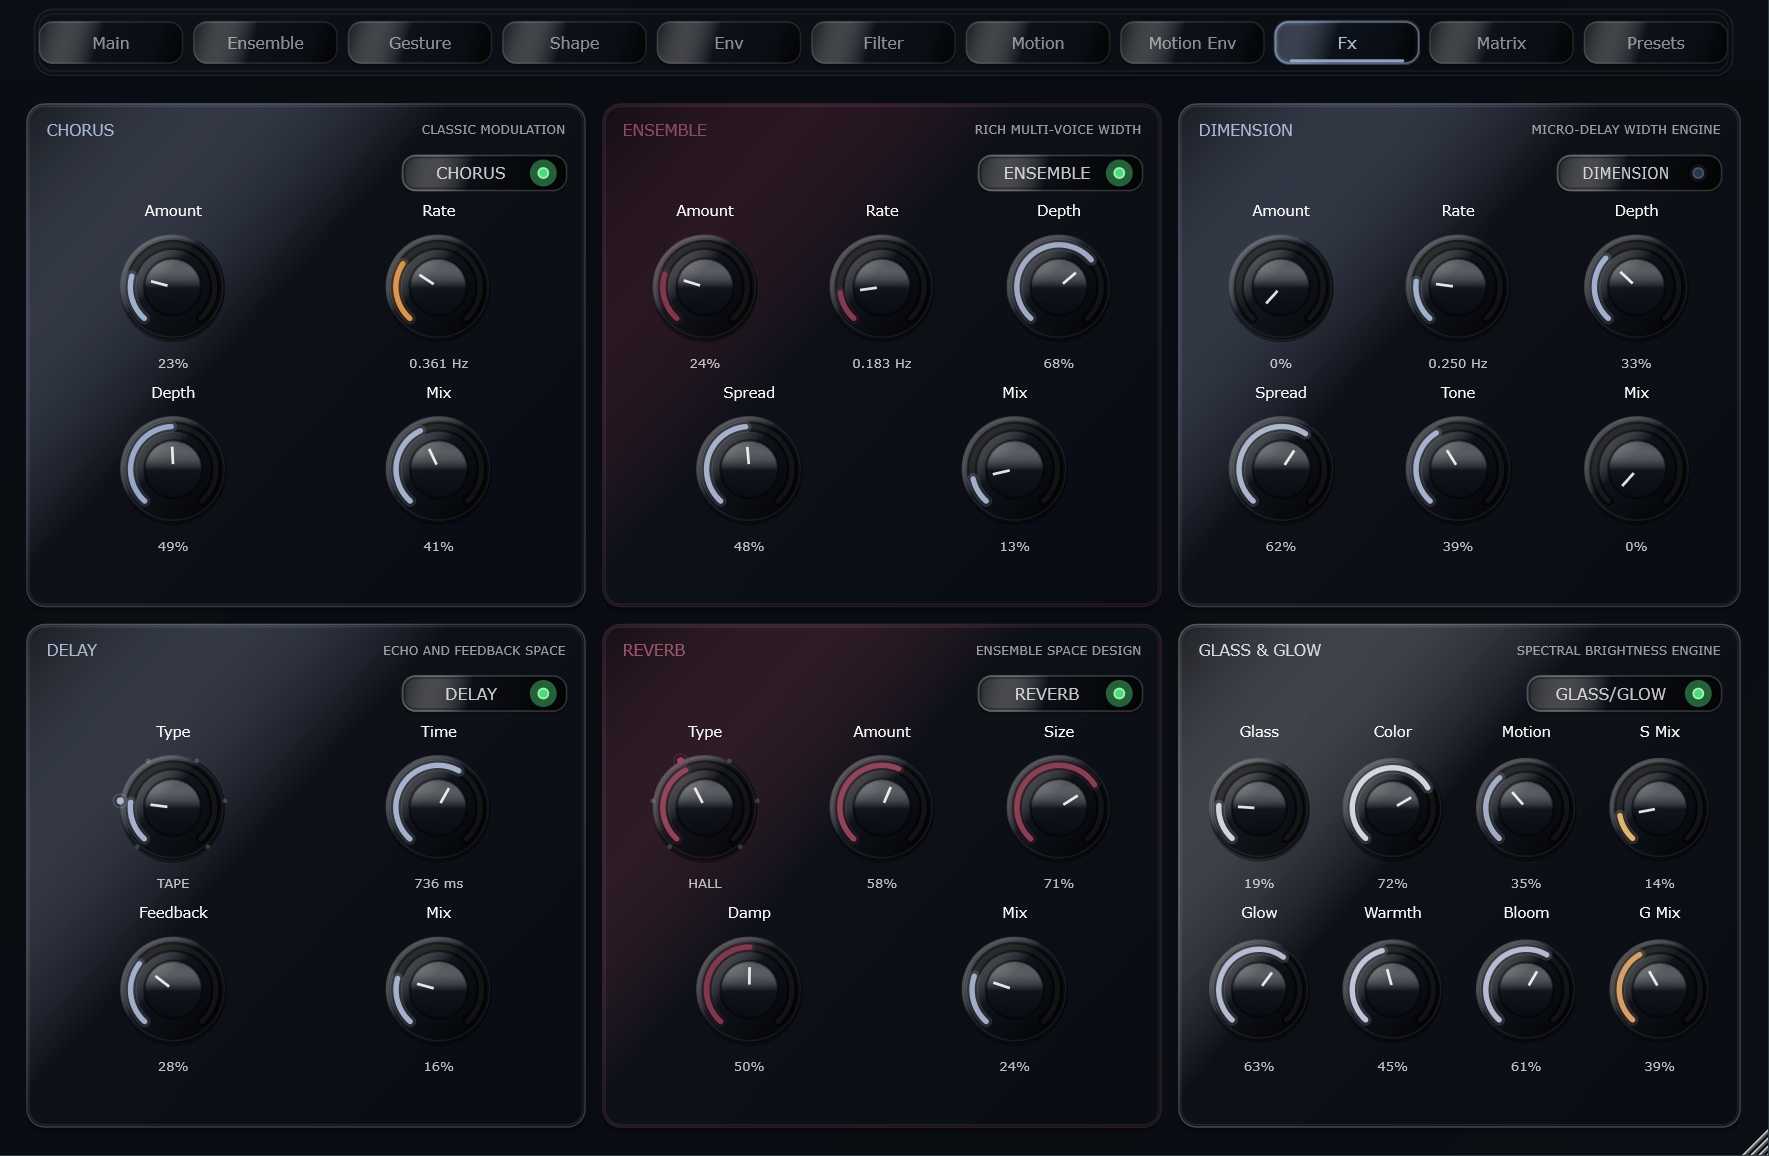
Task: Click the G Mix knob
Action: click(1659, 990)
